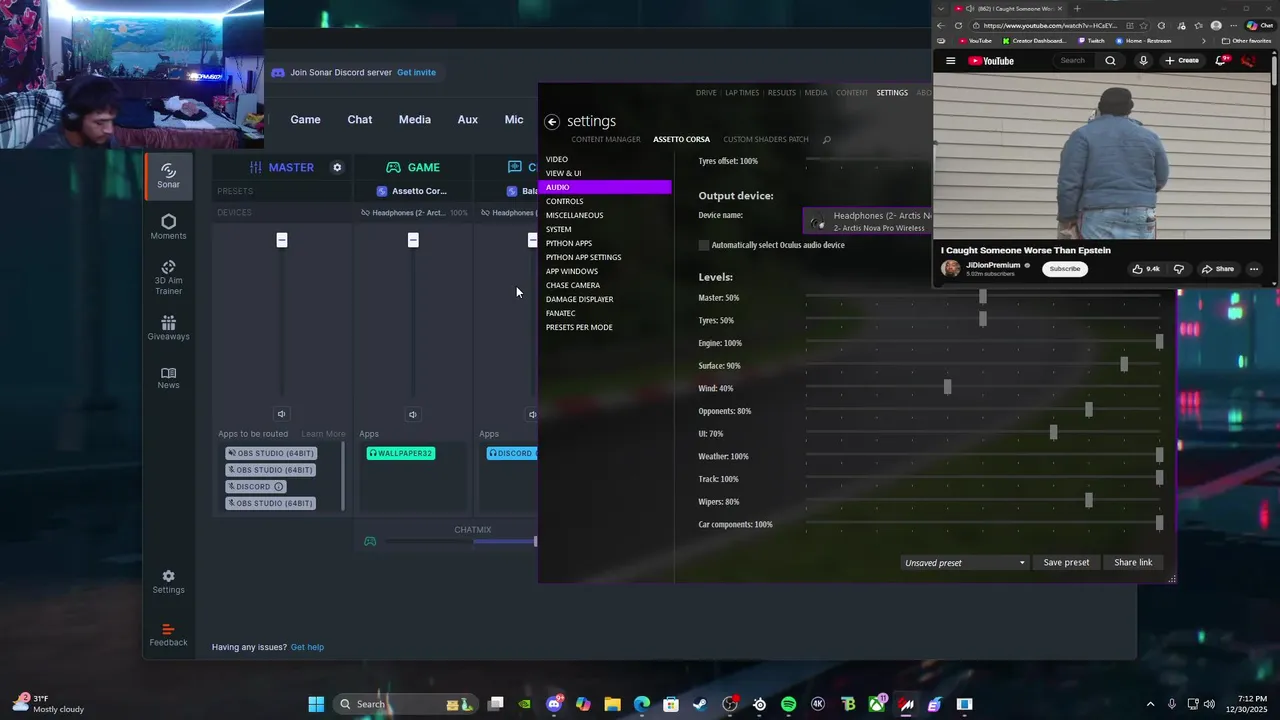
Task: Open Game channel Assetto Corsa preset dropdown
Action: coord(412,191)
